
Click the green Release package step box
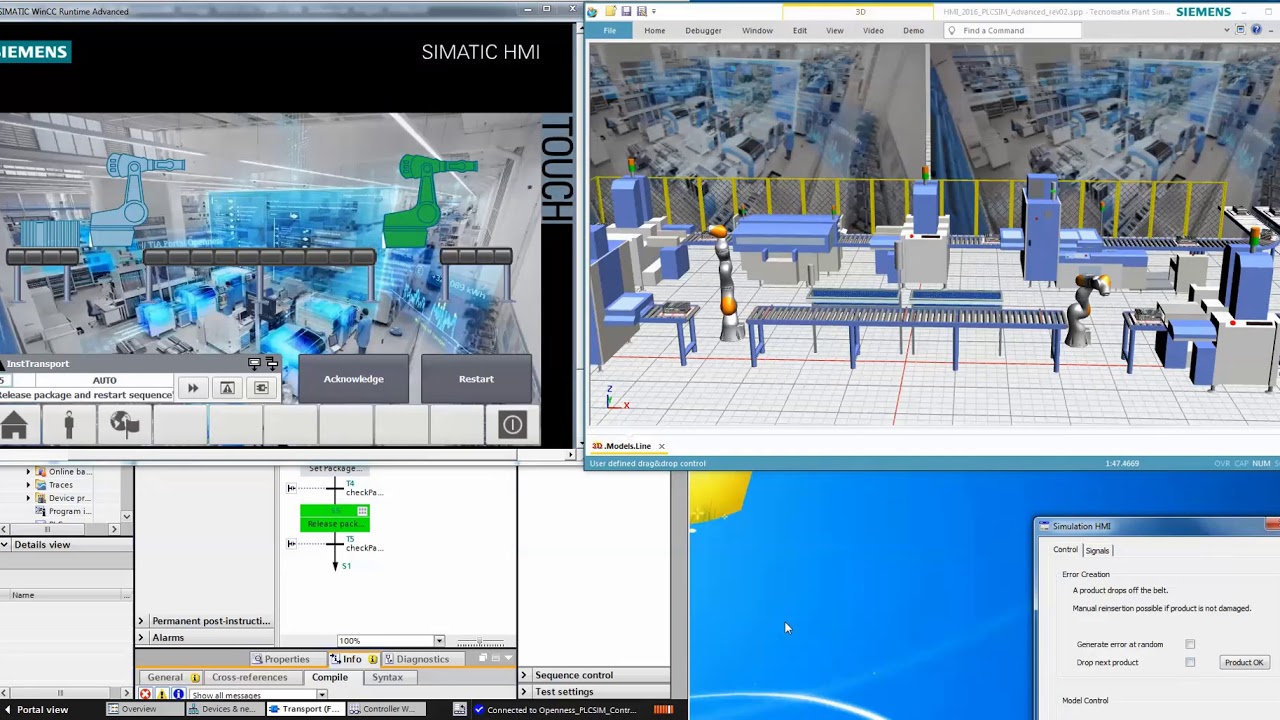tap(335, 518)
